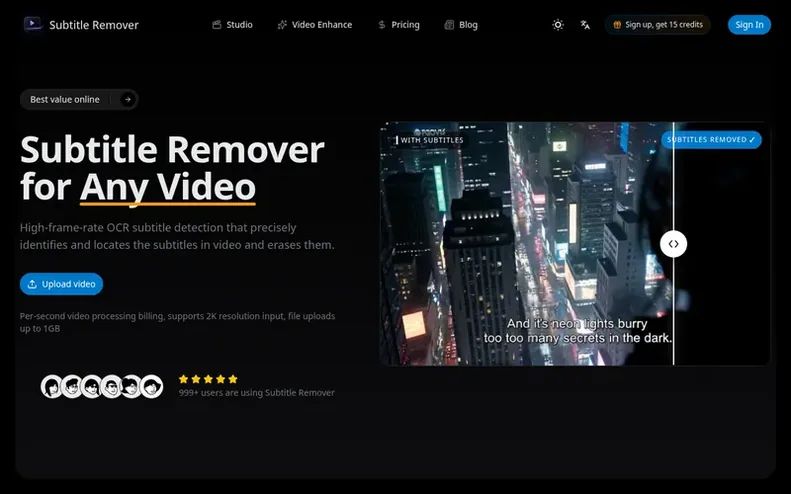
Task: Open the Blog menu item
Action: click(461, 25)
